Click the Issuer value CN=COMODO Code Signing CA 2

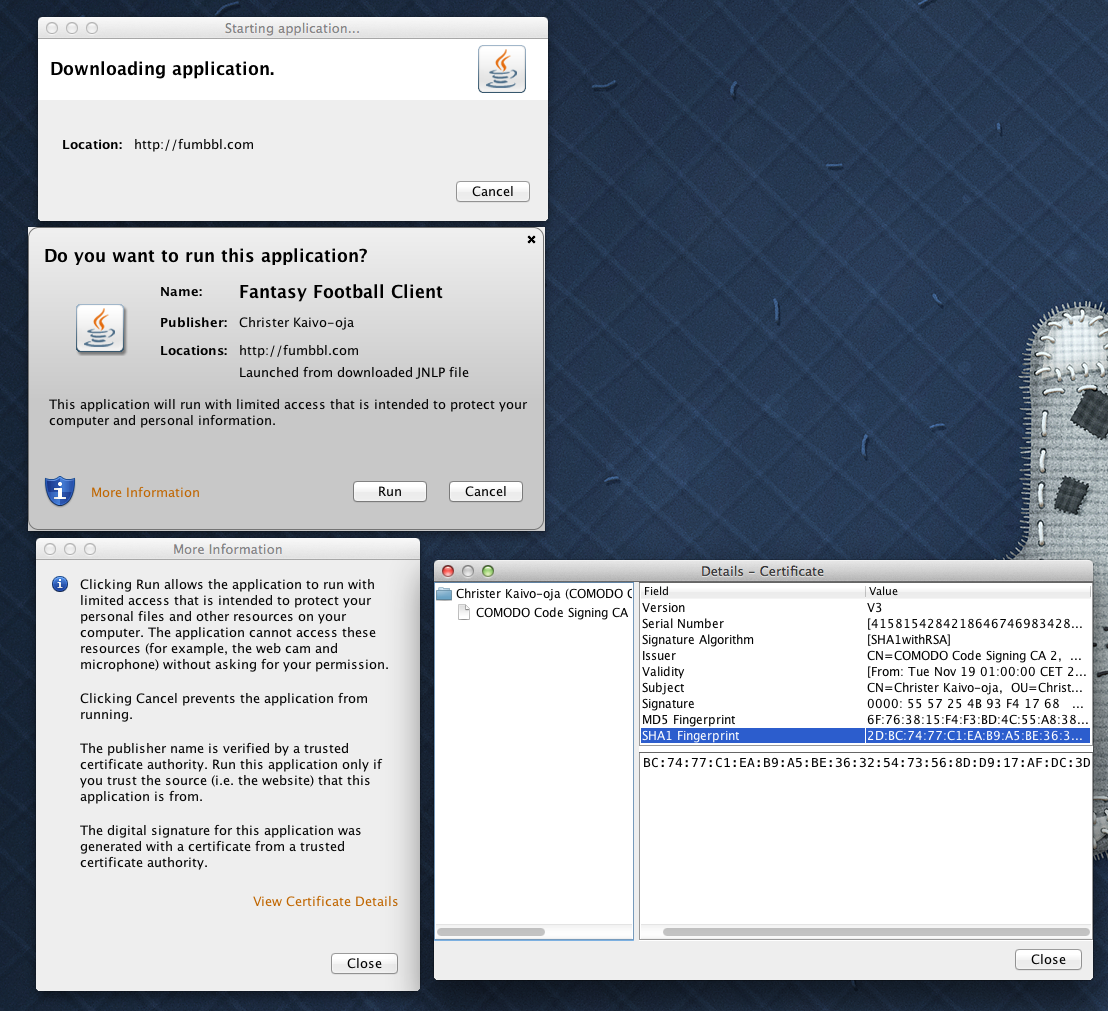pyautogui.click(x=978, y=656)
